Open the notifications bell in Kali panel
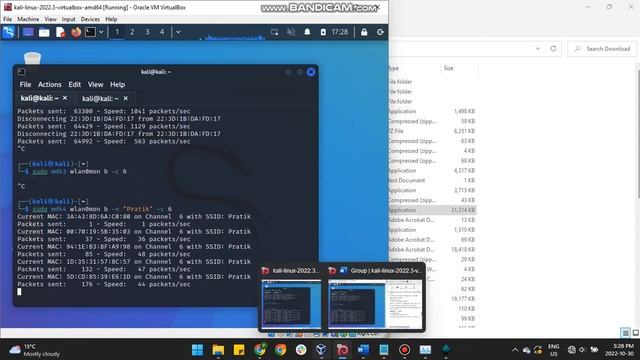Image resolution: width=640 pixels, height=360 pixels. coord(307,32)
